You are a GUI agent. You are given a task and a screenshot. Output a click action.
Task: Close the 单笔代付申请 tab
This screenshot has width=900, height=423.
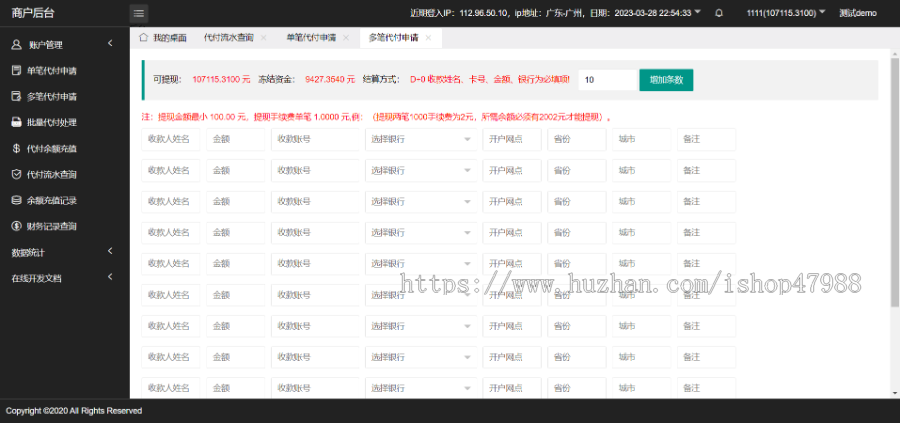point(346,38)
